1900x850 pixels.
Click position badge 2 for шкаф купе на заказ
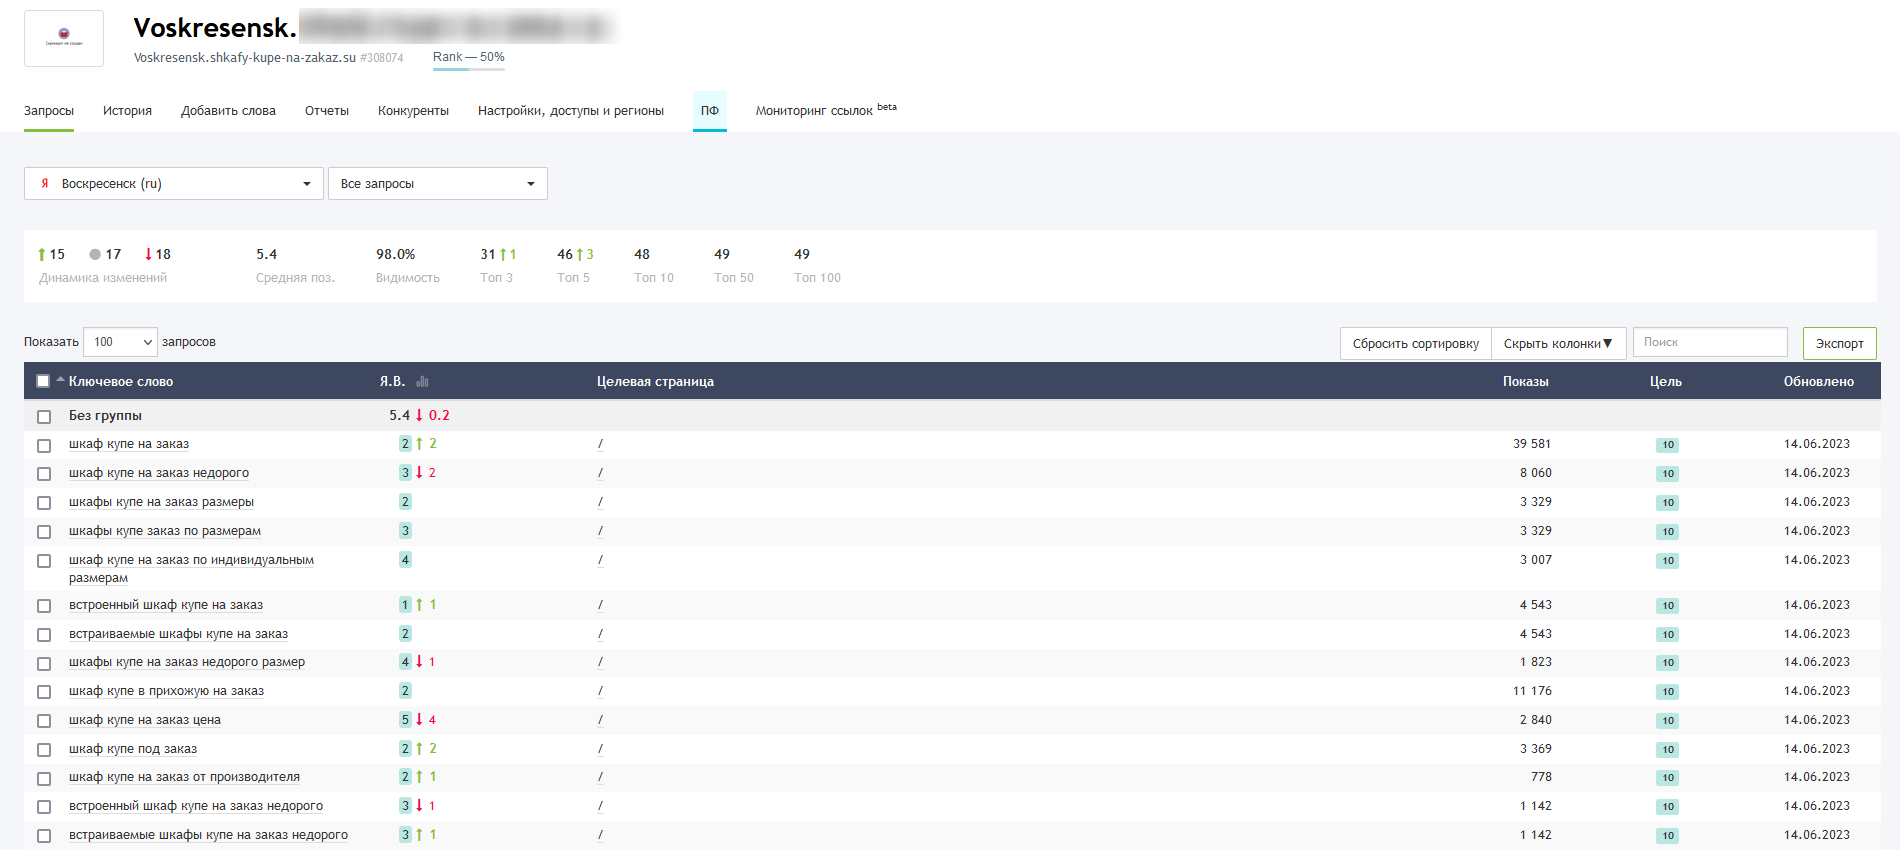[405, 444]
